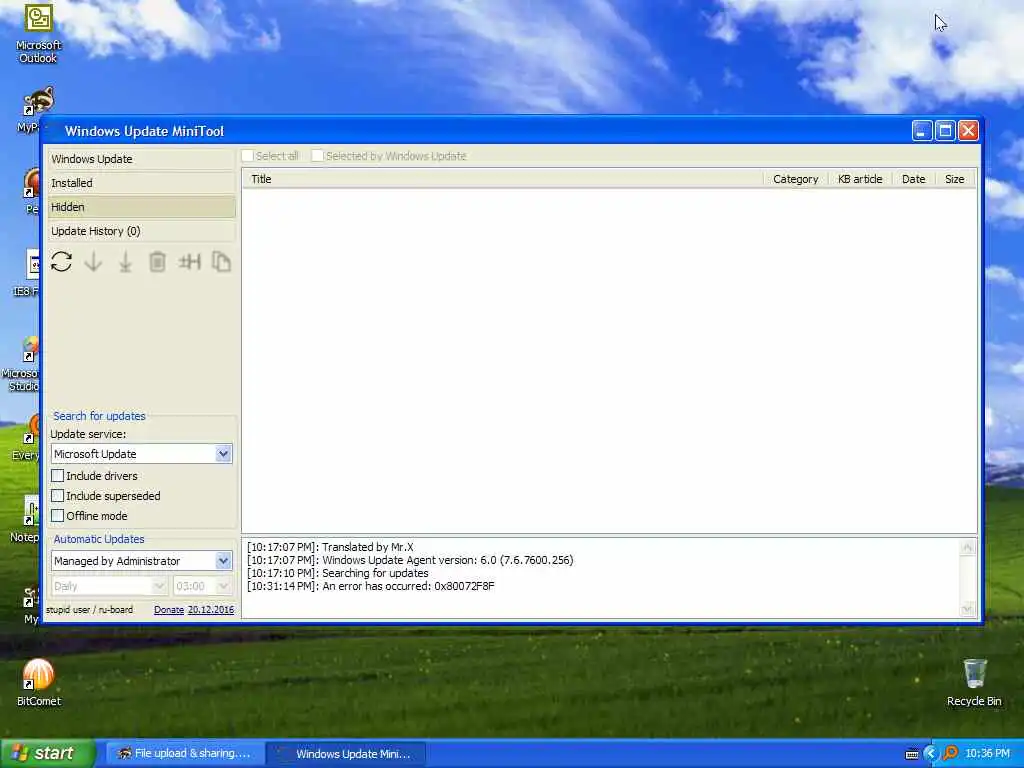Enable Include superseded option
Viewport: 1024px width, 768px height.
(57, 496)
